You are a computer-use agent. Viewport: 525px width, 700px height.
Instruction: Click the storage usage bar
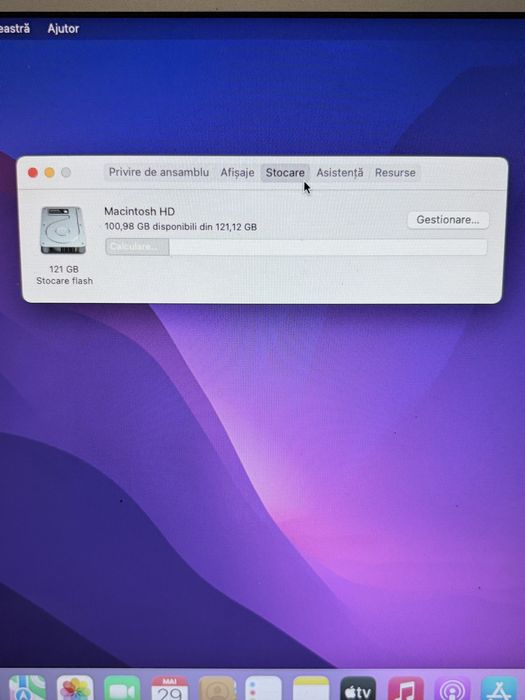coord(296,247)
